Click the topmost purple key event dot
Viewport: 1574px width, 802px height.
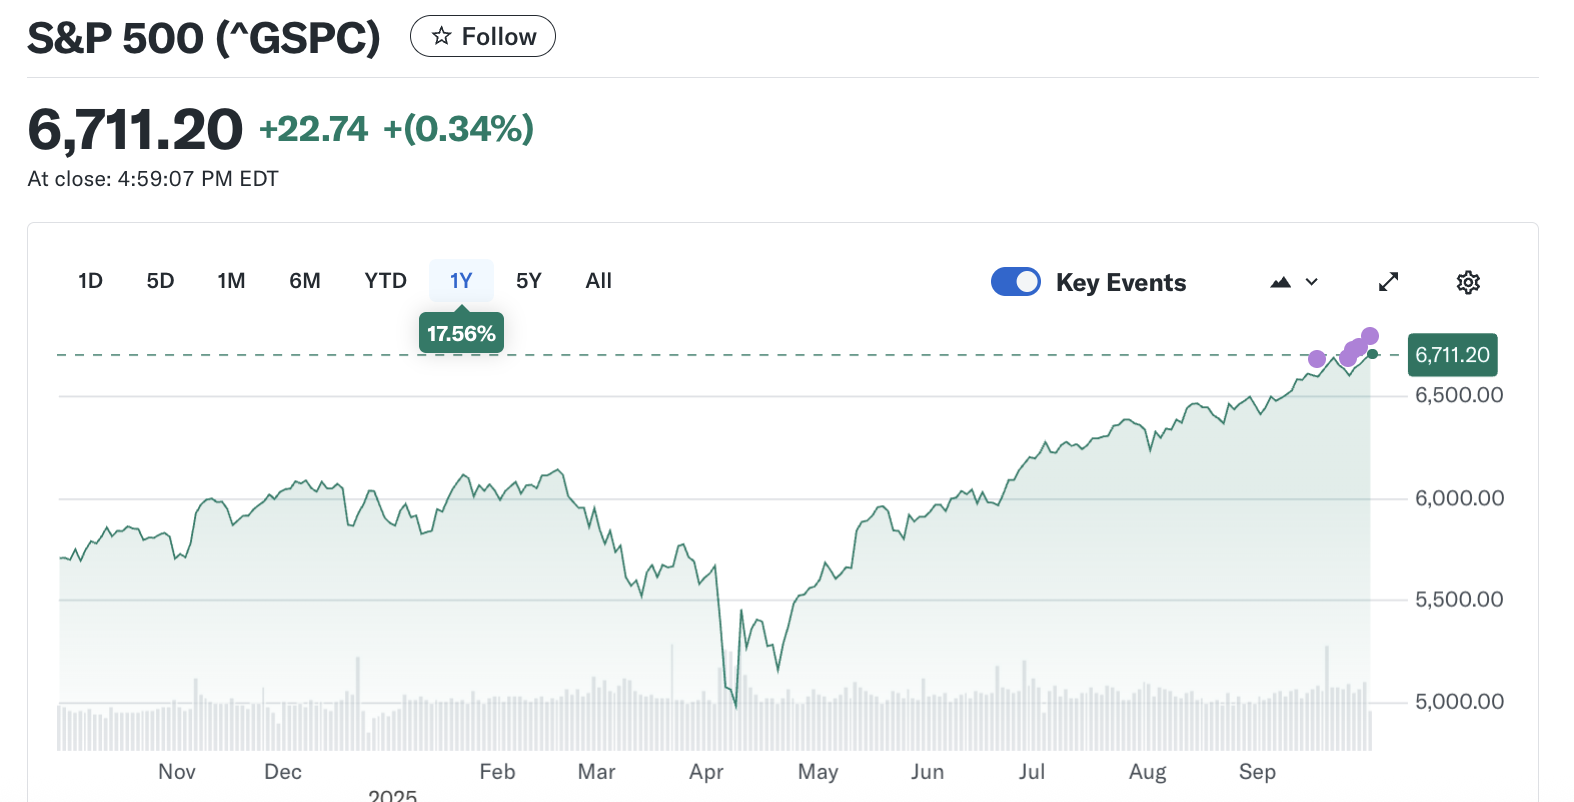(1370, 336)
